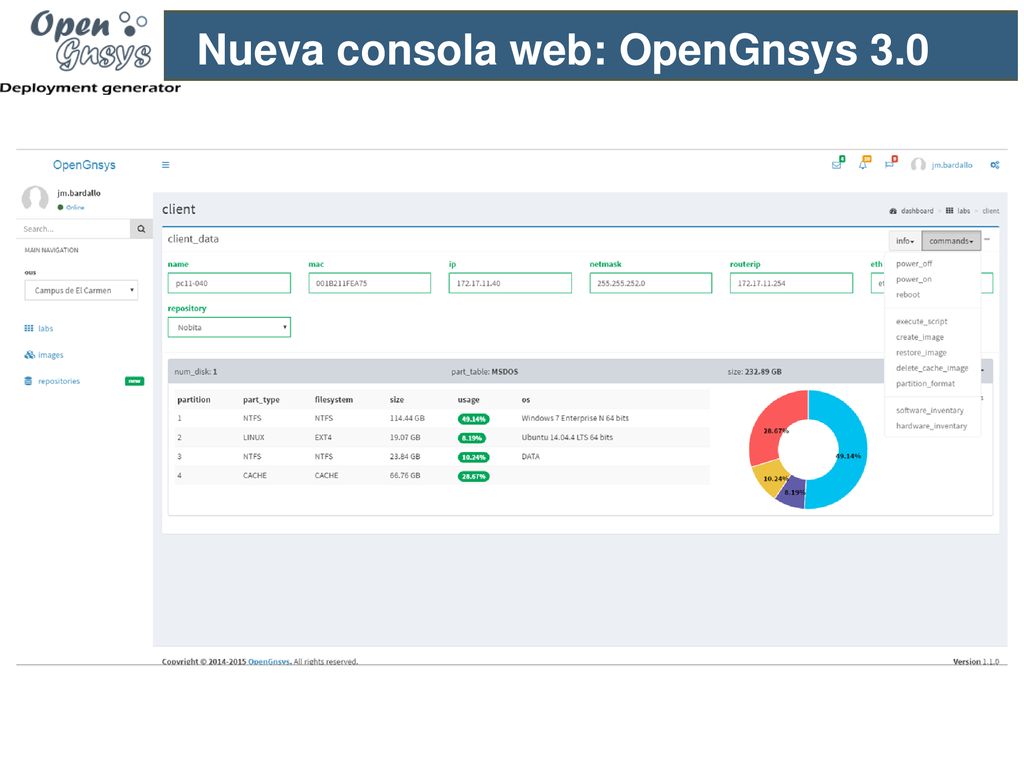Select partition_format from the commands menu
The image size is (1024, 768).
[925, 384]
